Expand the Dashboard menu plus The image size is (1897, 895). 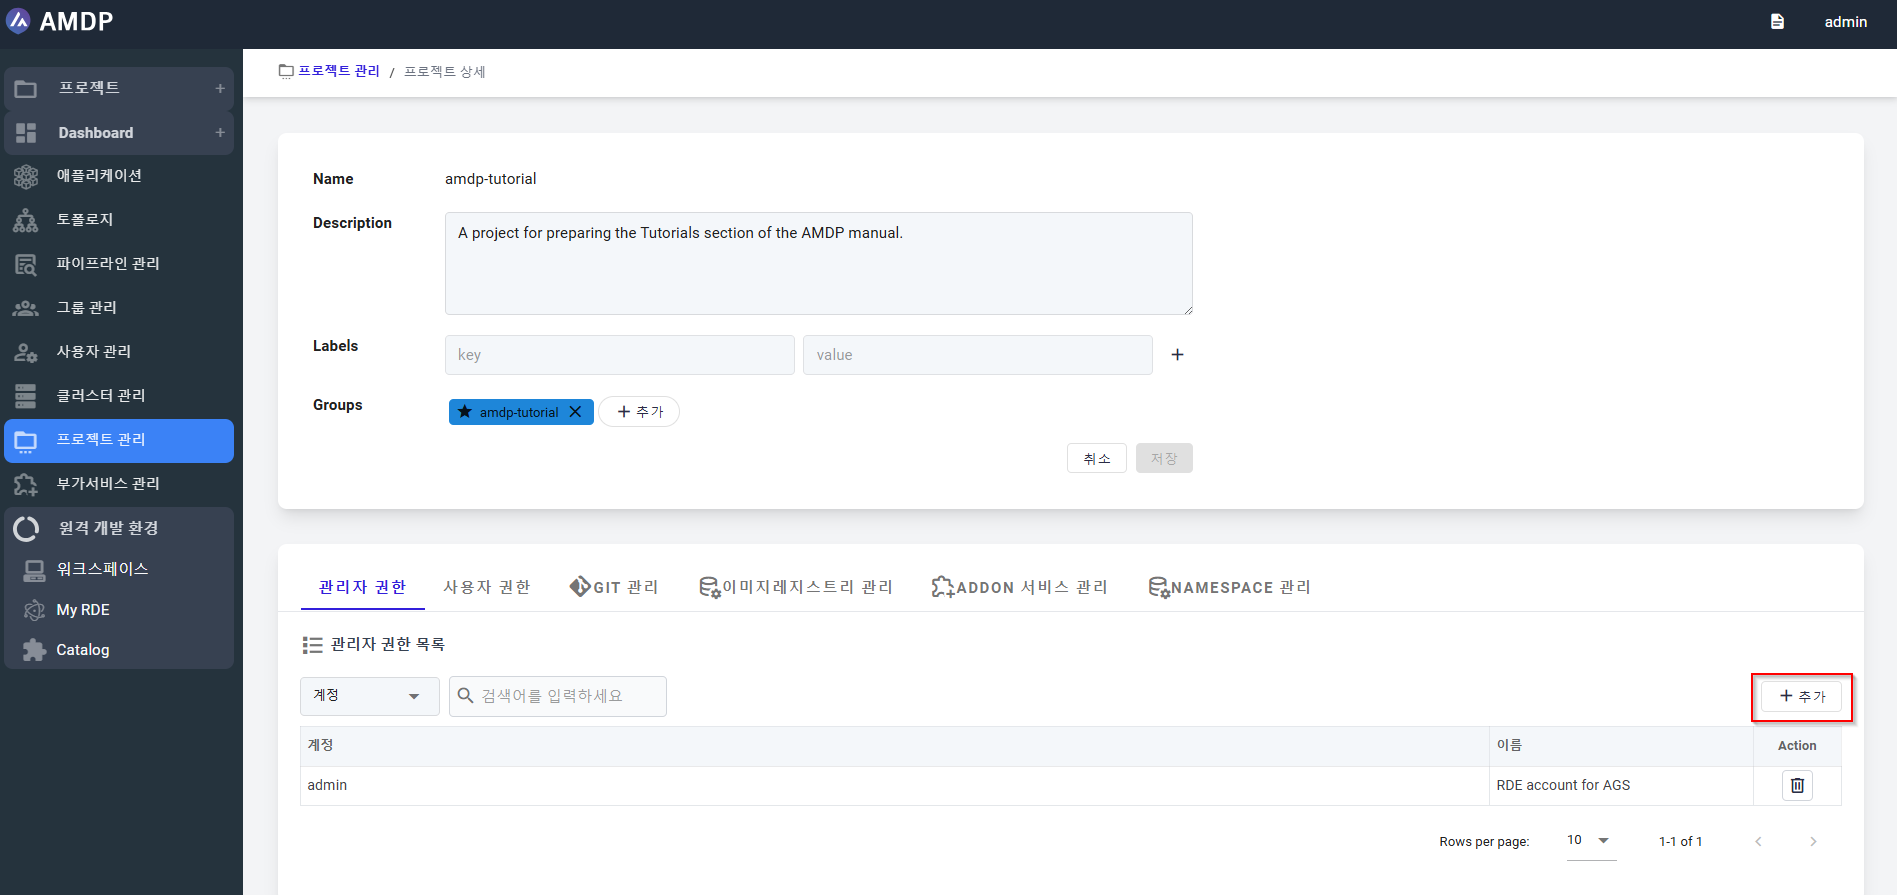pos(220,133)
